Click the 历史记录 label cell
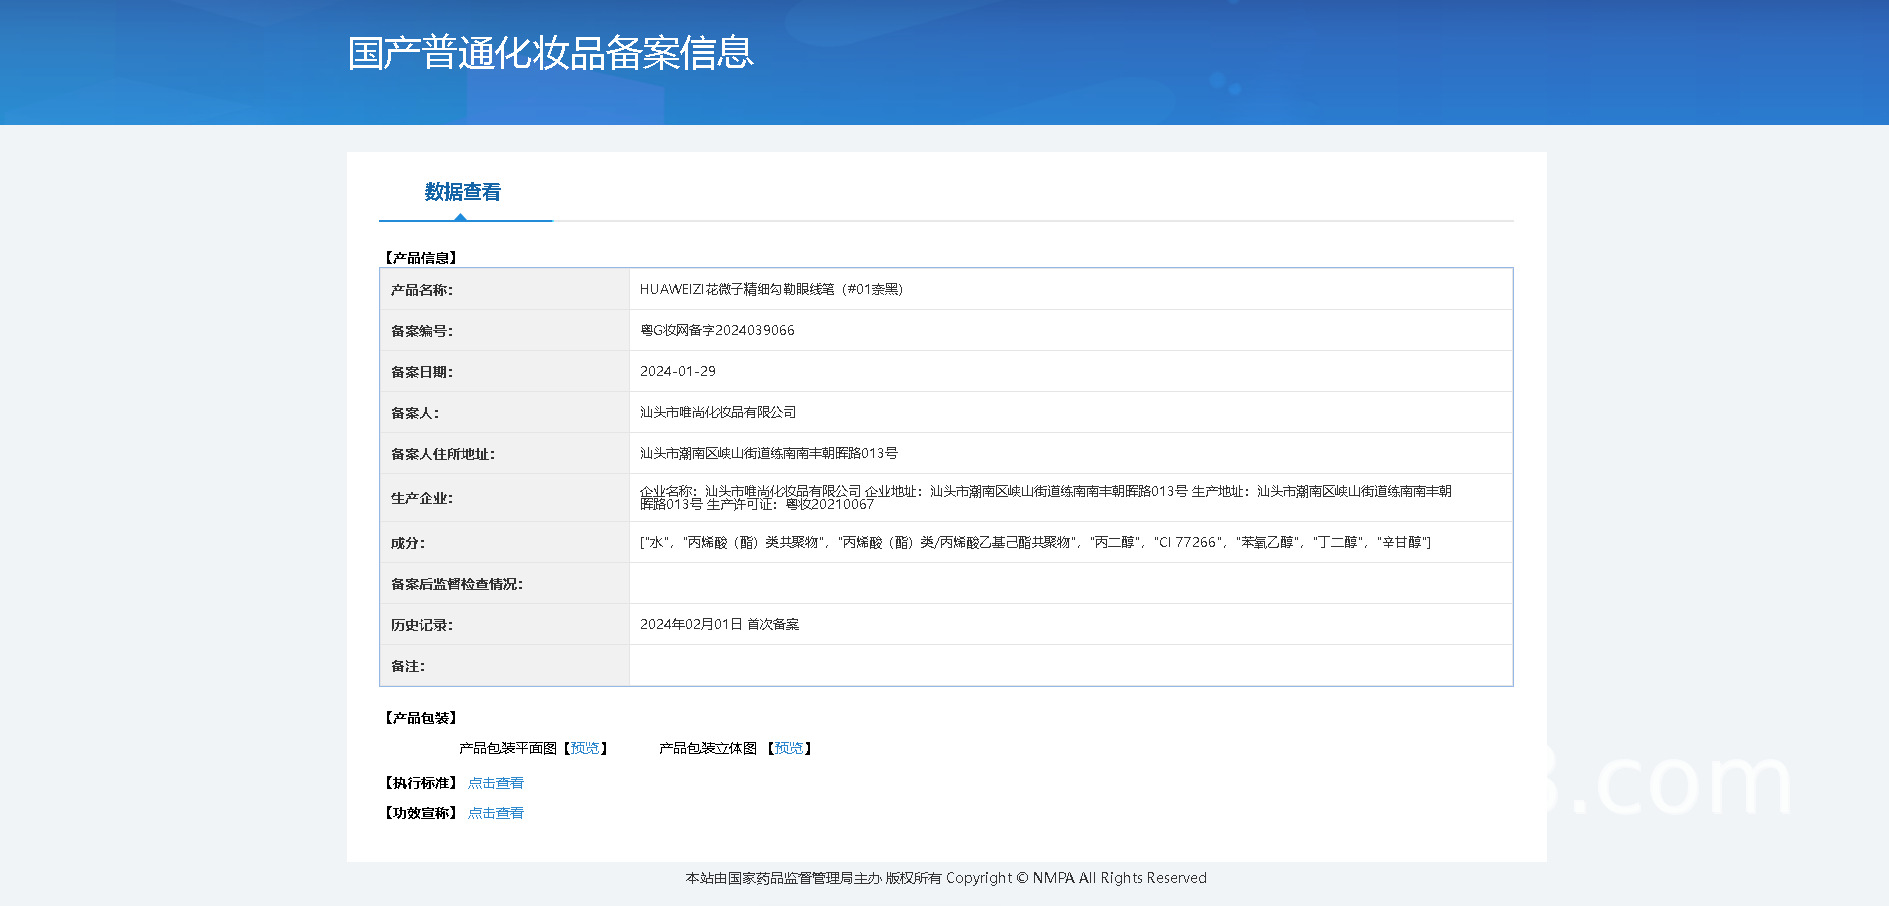Viewport: 1889px width, 906px height. point(505,625)
